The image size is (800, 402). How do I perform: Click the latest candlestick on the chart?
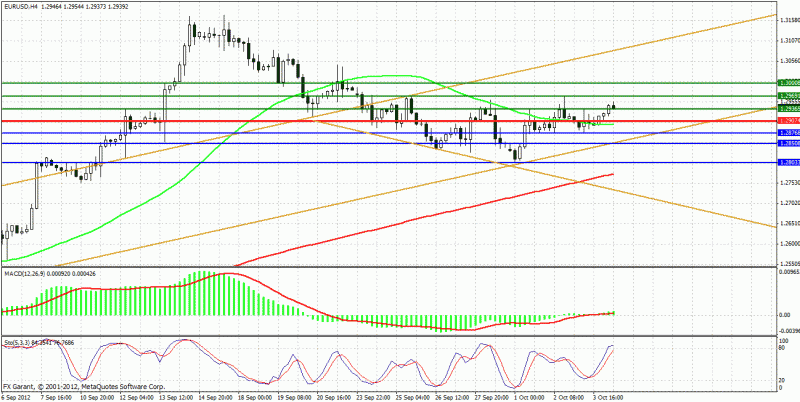pos(614,106)
